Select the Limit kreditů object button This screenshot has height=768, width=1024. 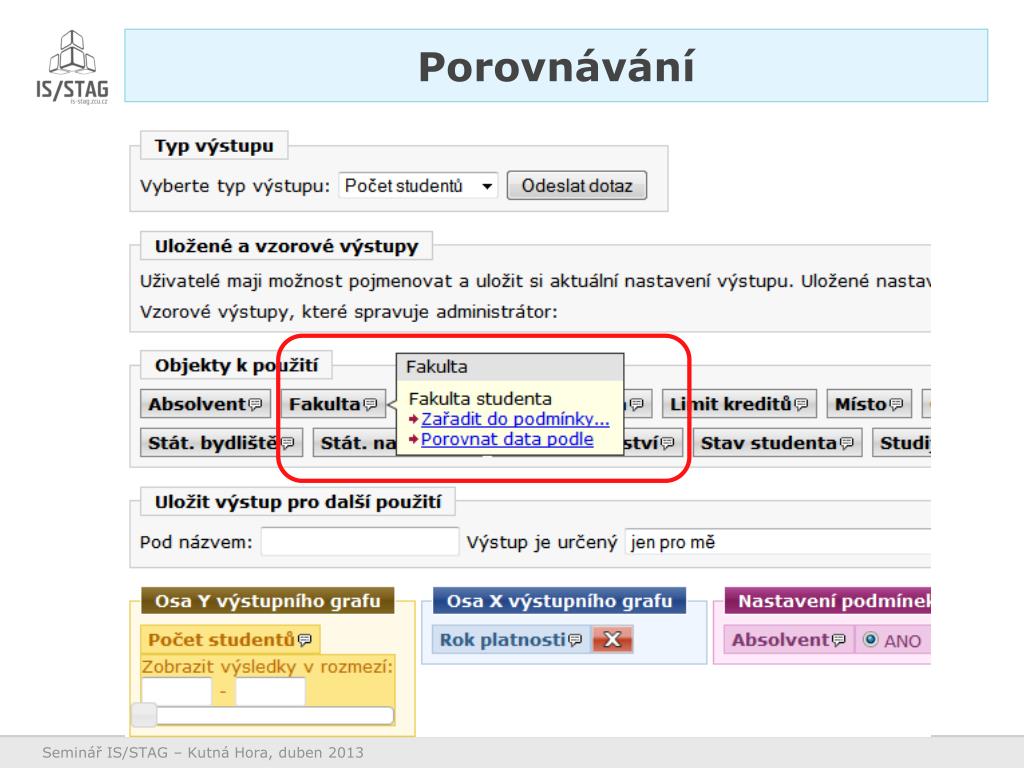pyautogui.click(x=739, y=404)
